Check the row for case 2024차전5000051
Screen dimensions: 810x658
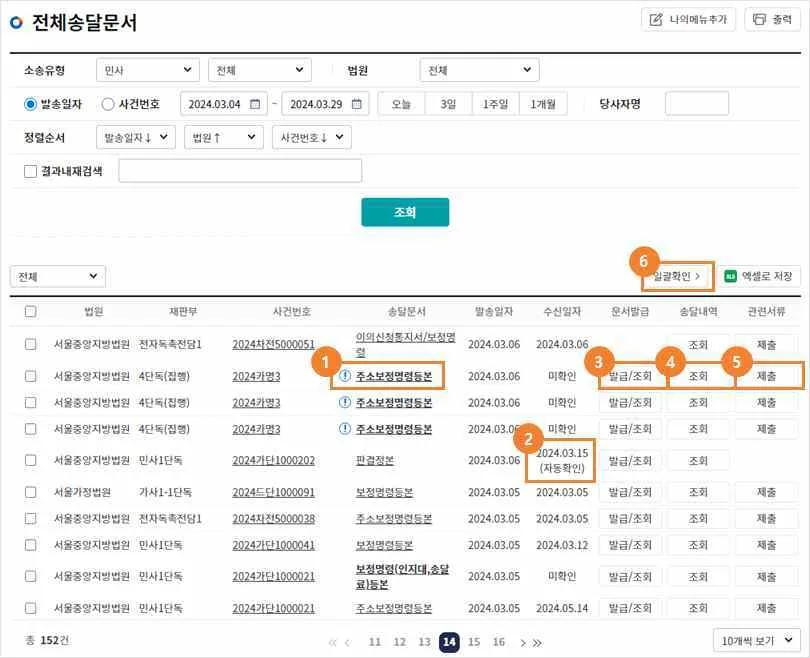coord(30,344)
